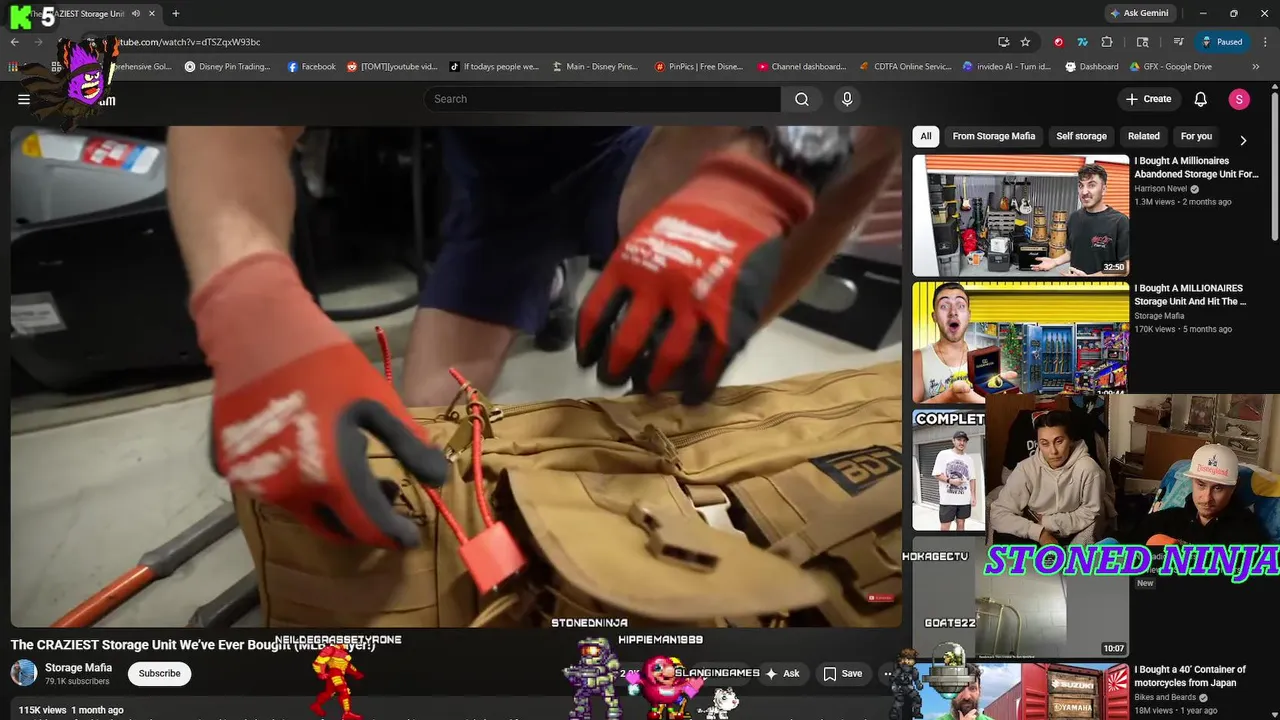Open the [TOMT] youtube vid bookmark
The image size is (1280, 720).
392,67
